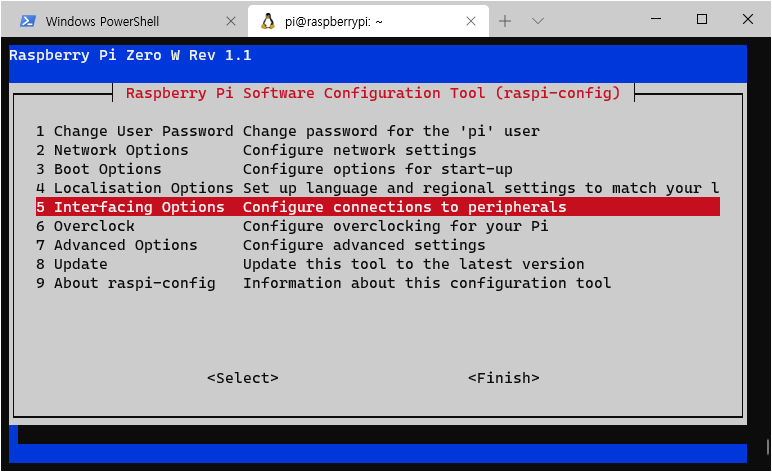Click 'Configure overclocking for your Pi' text
The height and width of the screenshot is (472, 772).
point(395,226)
